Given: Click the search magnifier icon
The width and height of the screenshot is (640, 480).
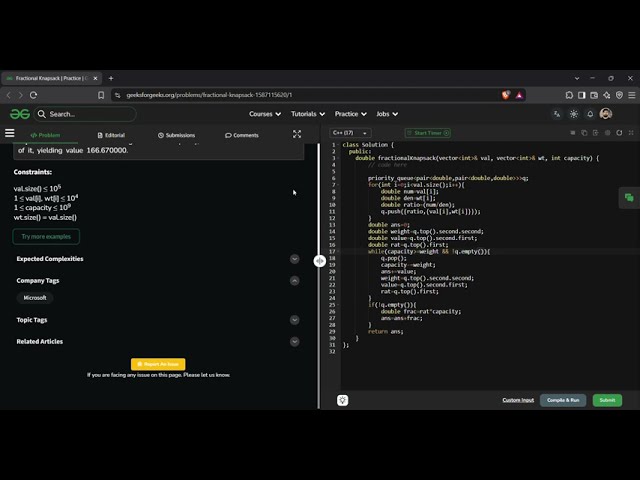Looking at the screenshot, I should tap(42, 114).
